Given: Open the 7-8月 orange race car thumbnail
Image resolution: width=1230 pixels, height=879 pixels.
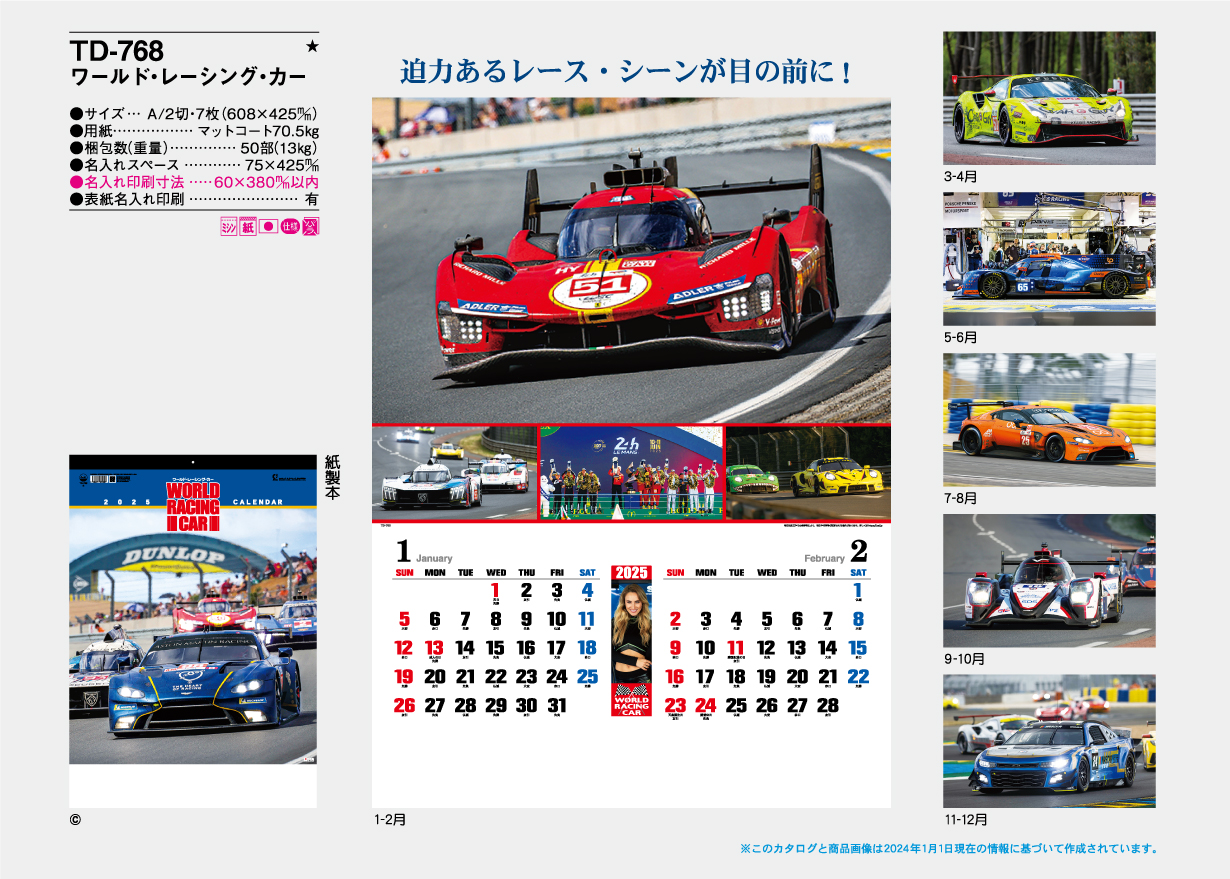Looking at the screenshot, I should pyautogui.click(x=1049, y=420).
